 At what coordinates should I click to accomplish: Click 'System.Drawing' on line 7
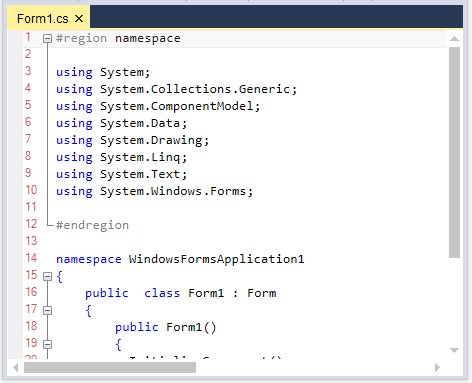tap(151, 140)
